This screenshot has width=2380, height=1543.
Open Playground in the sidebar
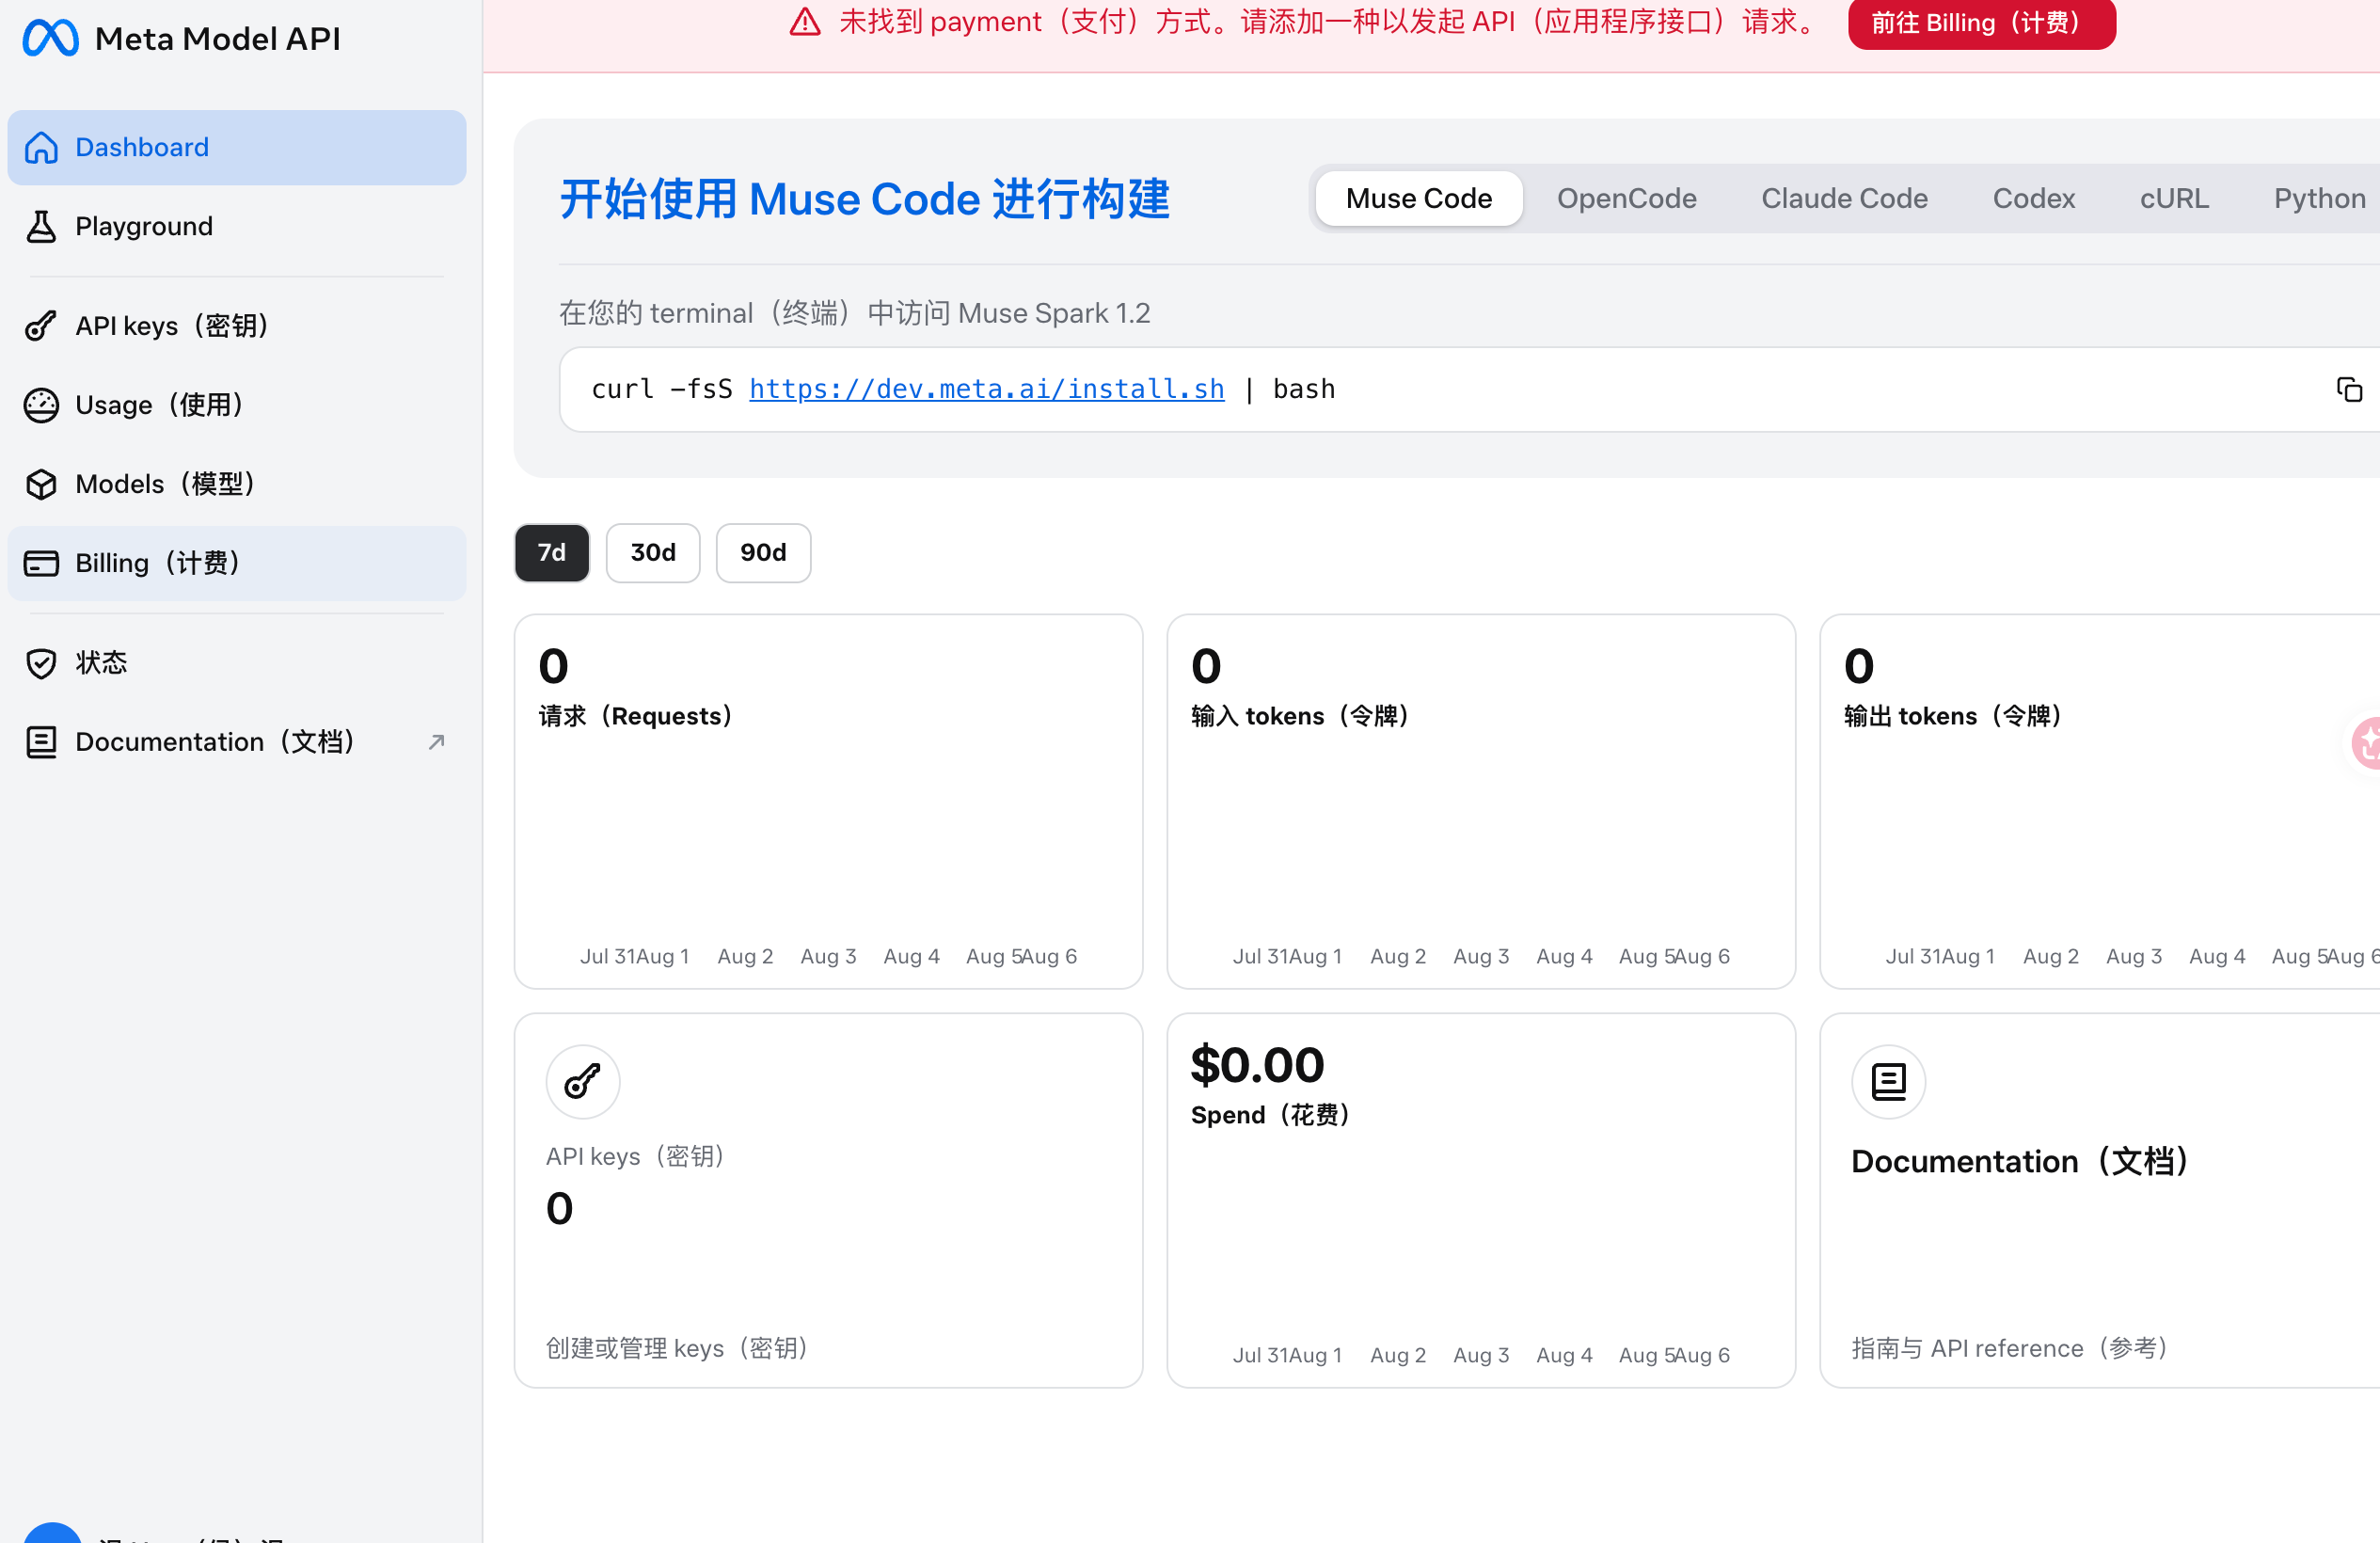coord(237,226)
